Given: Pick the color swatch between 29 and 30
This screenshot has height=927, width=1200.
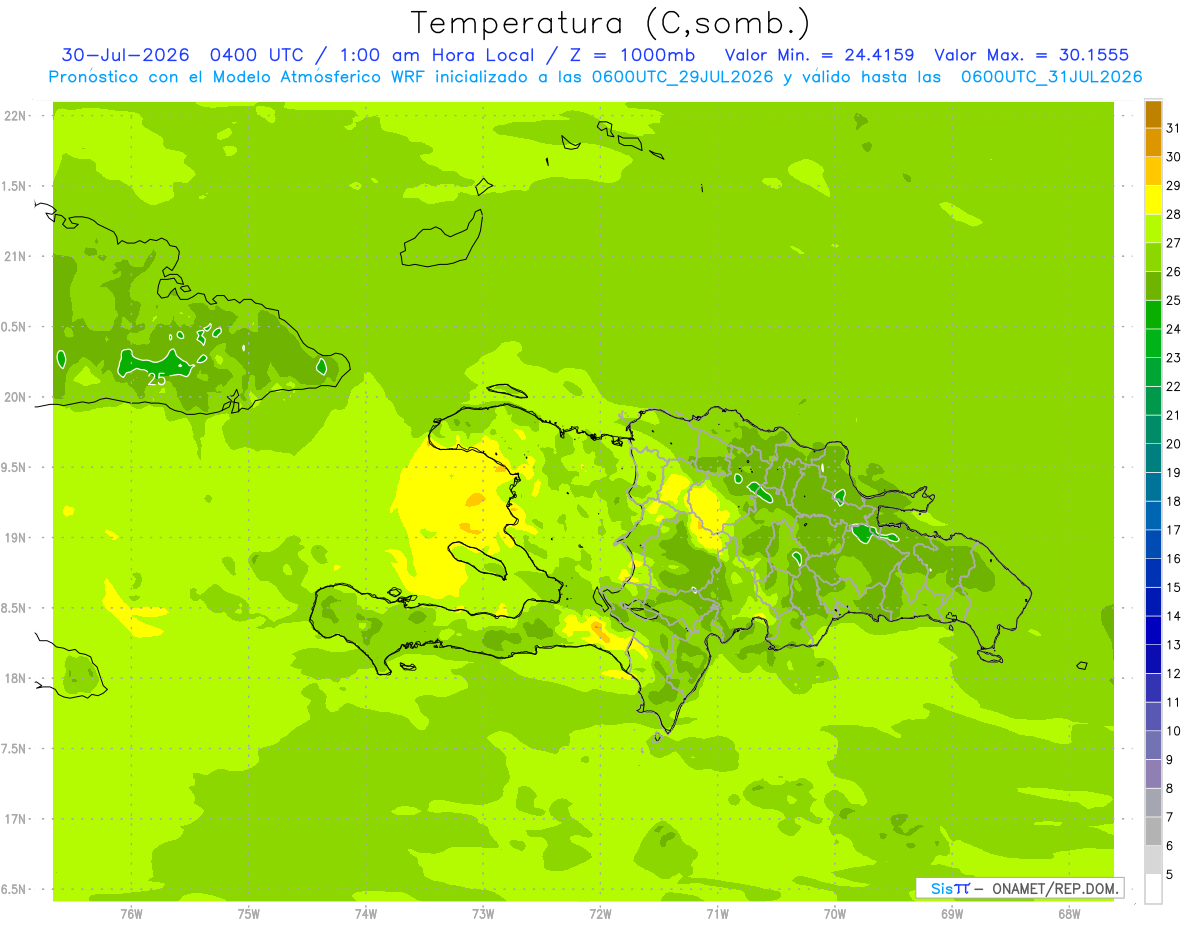Looking at the screenshot, I should click(1153, 171).
